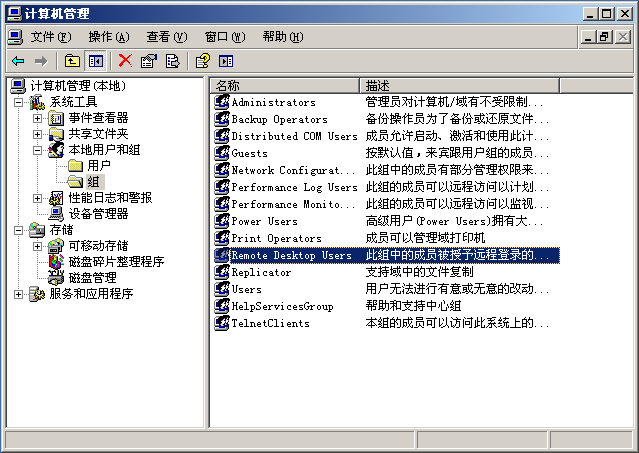639x453 pixels.
Task: Select the Performance Log Users group
Action: point(294,187)
